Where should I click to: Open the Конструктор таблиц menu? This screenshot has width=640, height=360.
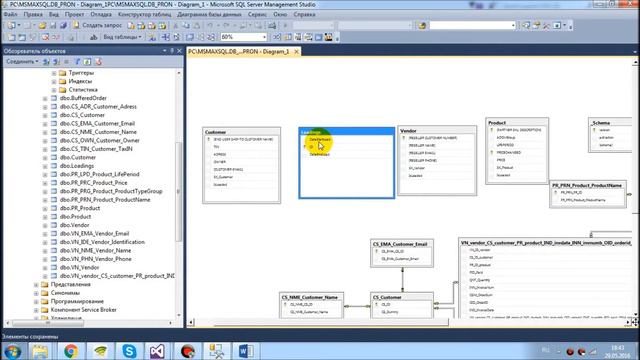[144, 14]
